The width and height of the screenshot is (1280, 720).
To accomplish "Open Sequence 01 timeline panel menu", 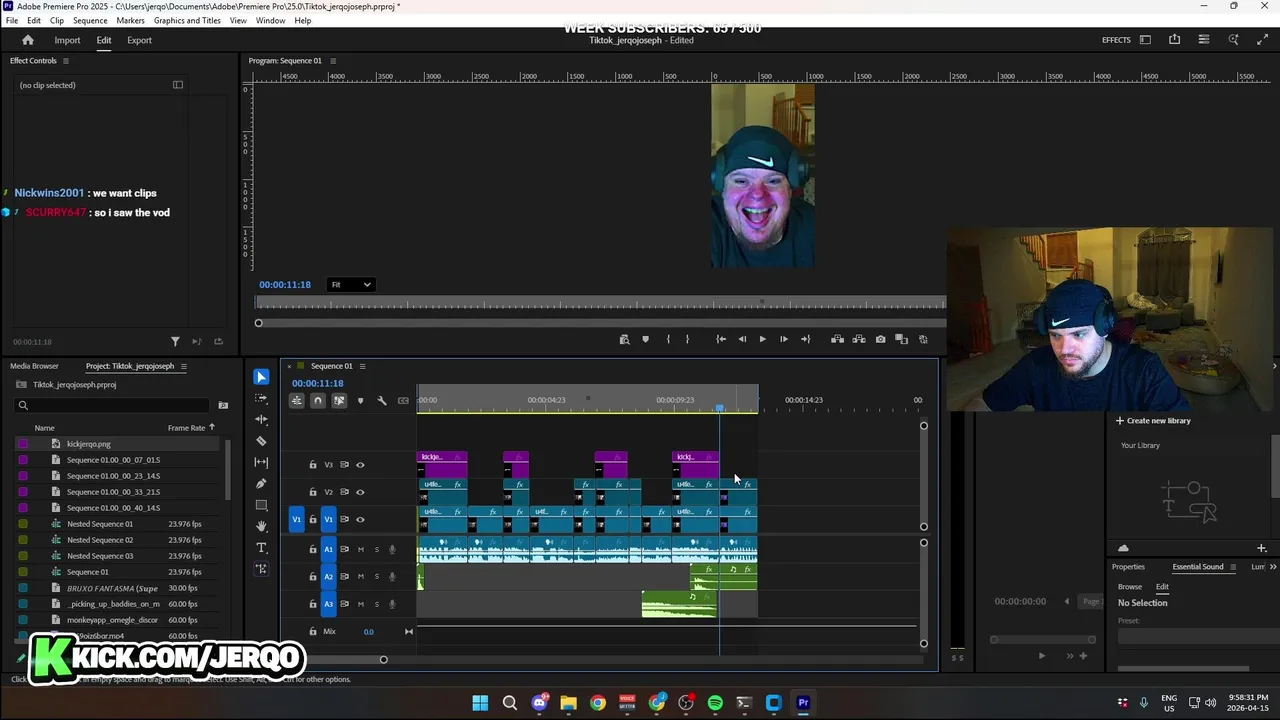I will coord(362,366).
